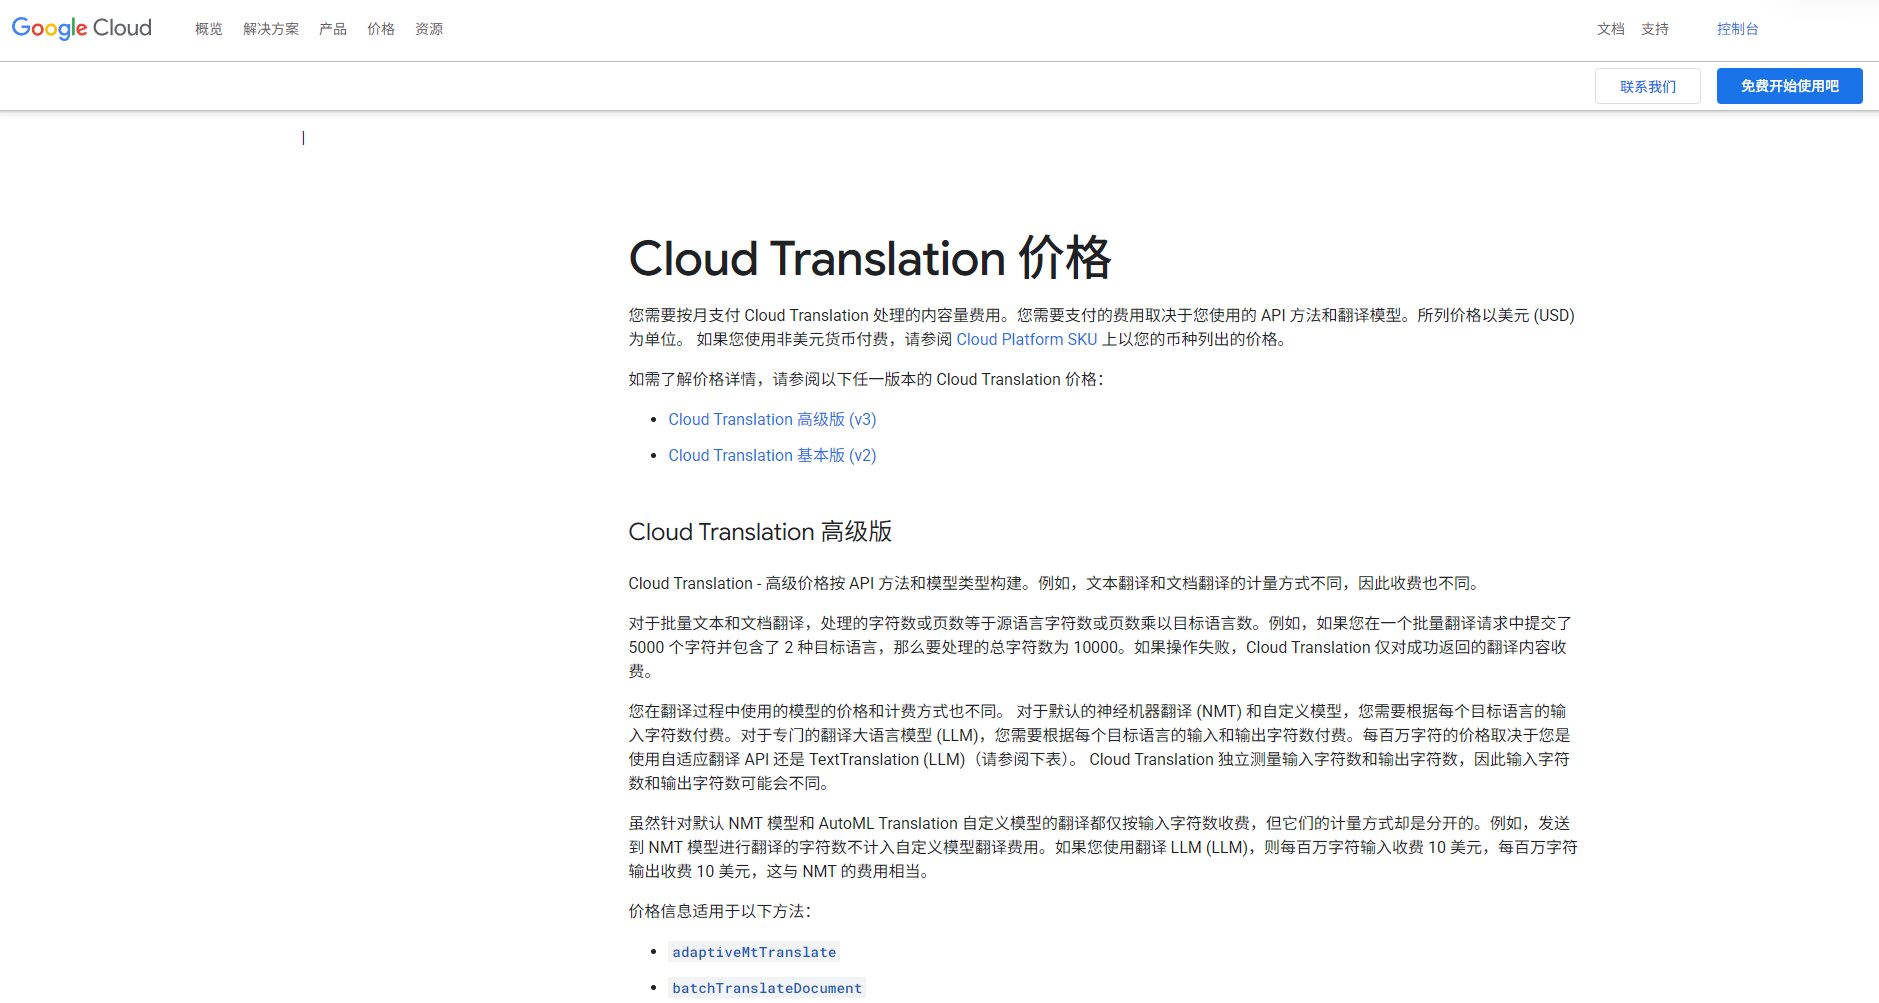Go to the 控制台 console
The height and width of the screenshot is (1003, 1879).
click(1738, 29)
